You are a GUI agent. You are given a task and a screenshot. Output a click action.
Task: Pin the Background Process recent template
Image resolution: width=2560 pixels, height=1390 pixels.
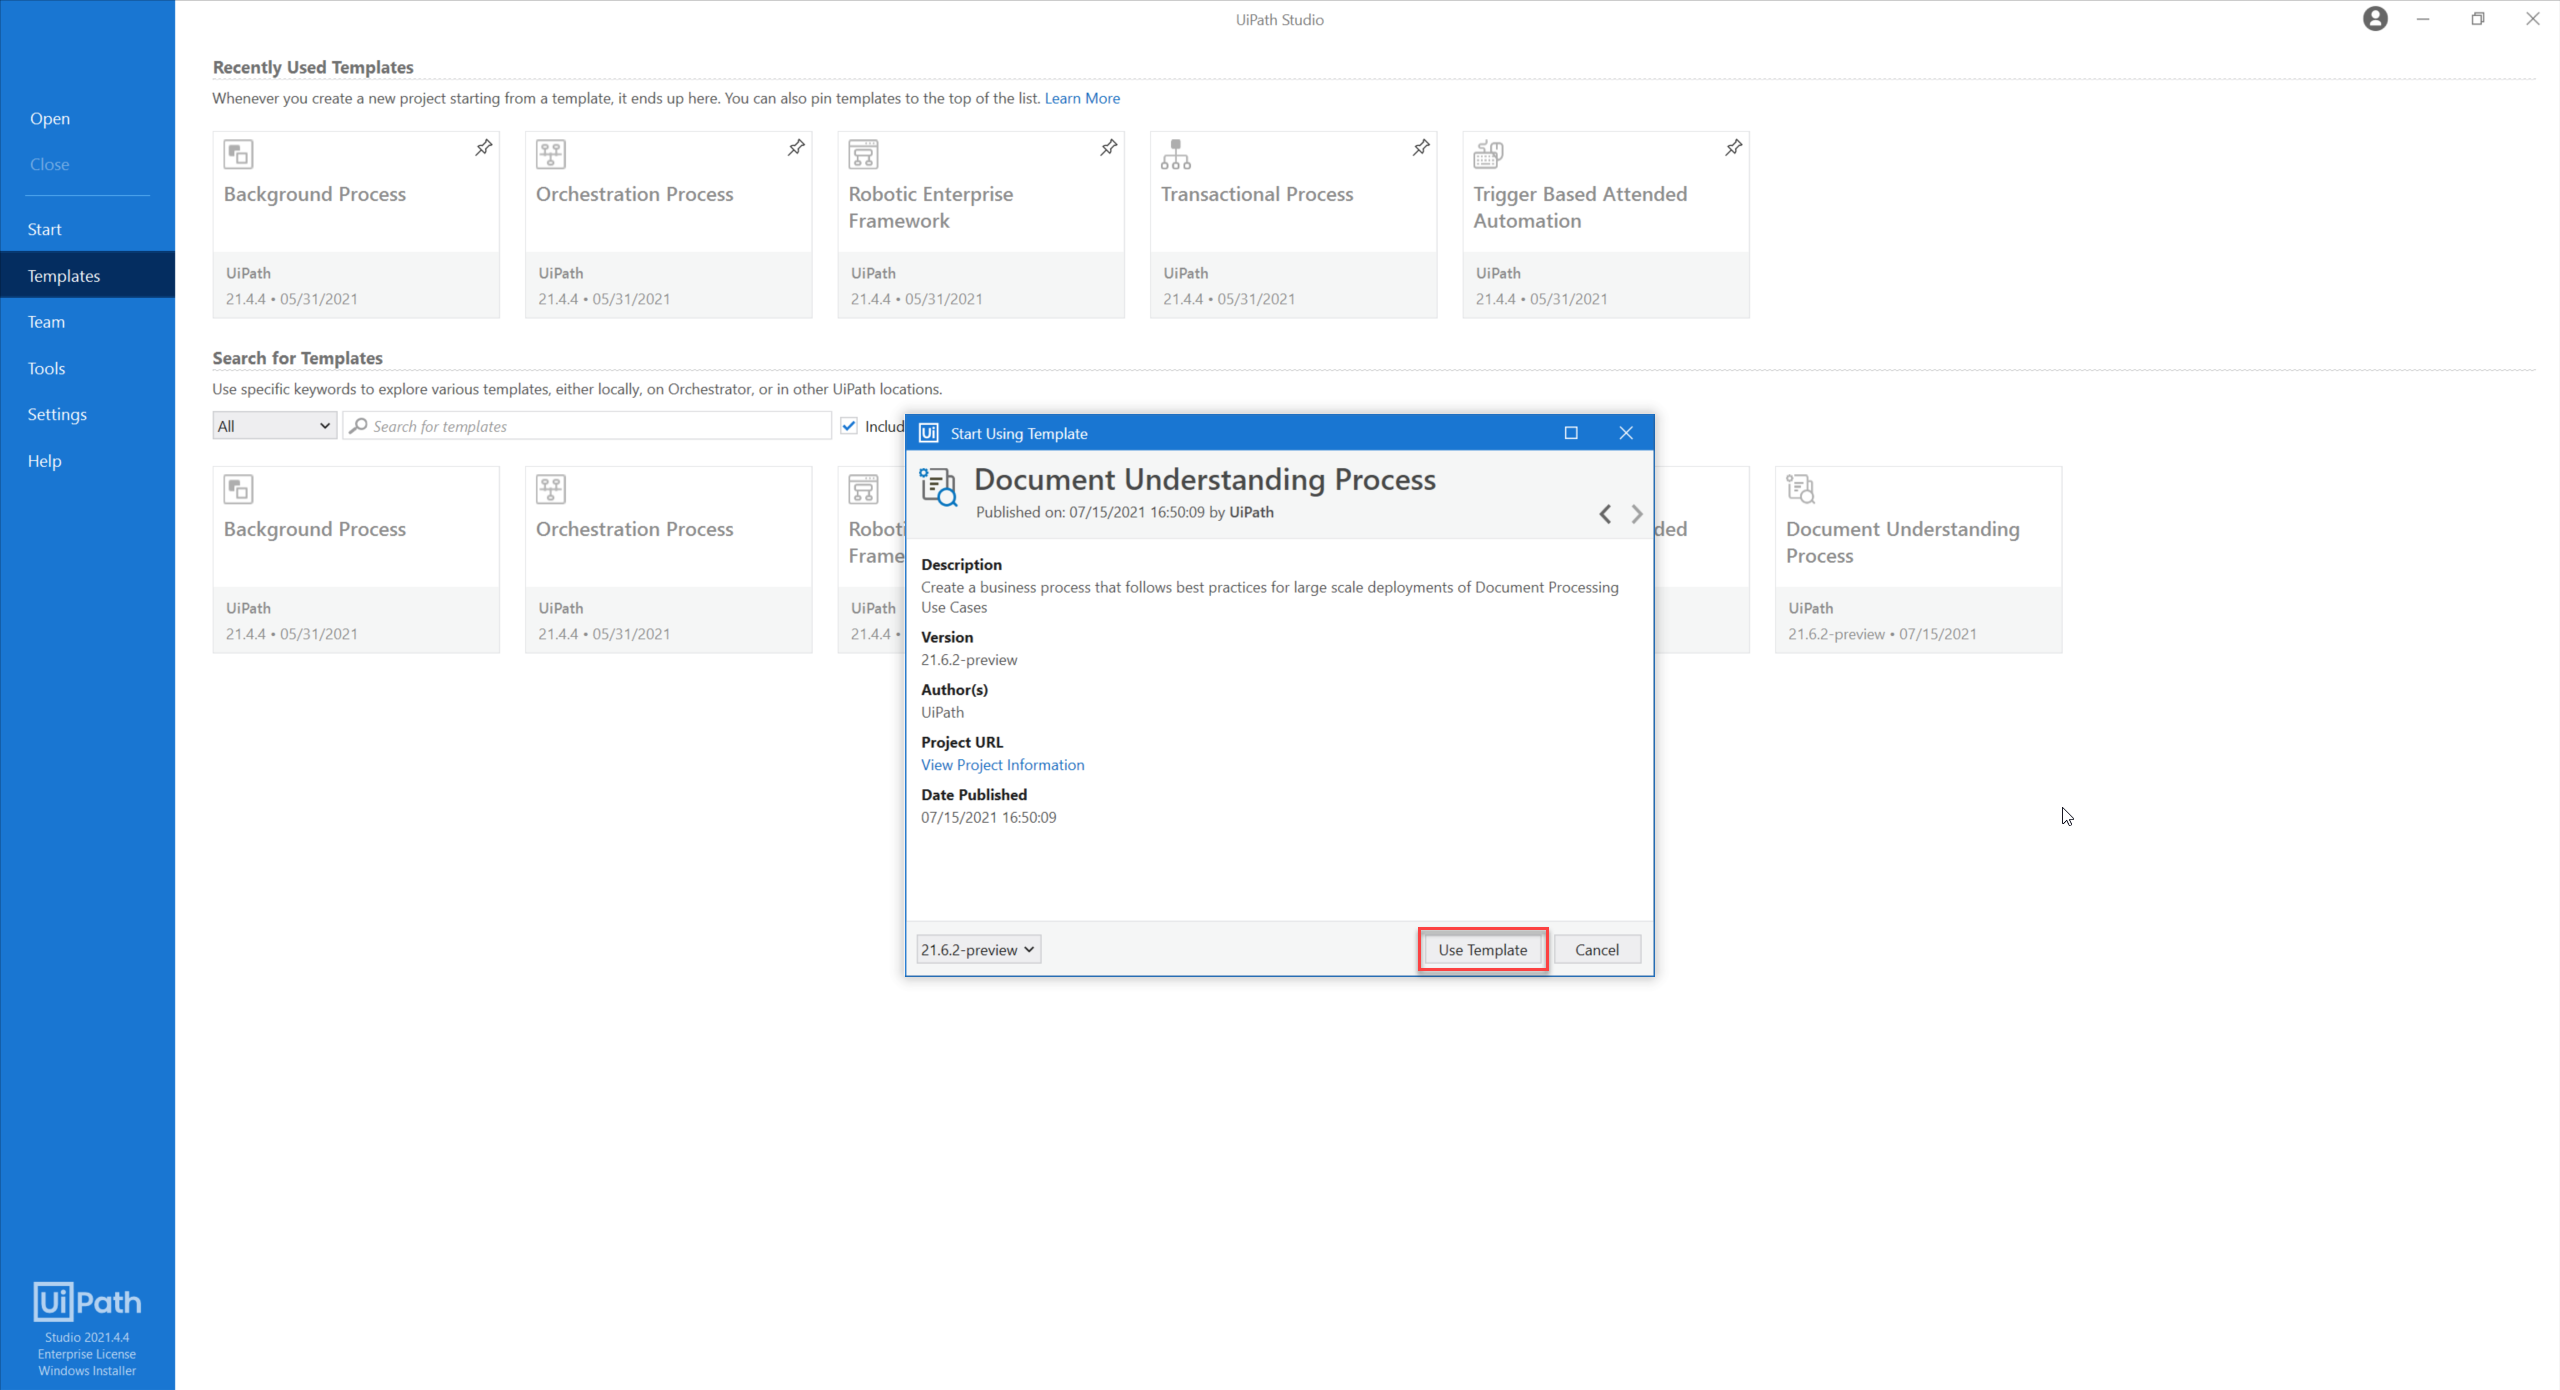coord(483,148)
